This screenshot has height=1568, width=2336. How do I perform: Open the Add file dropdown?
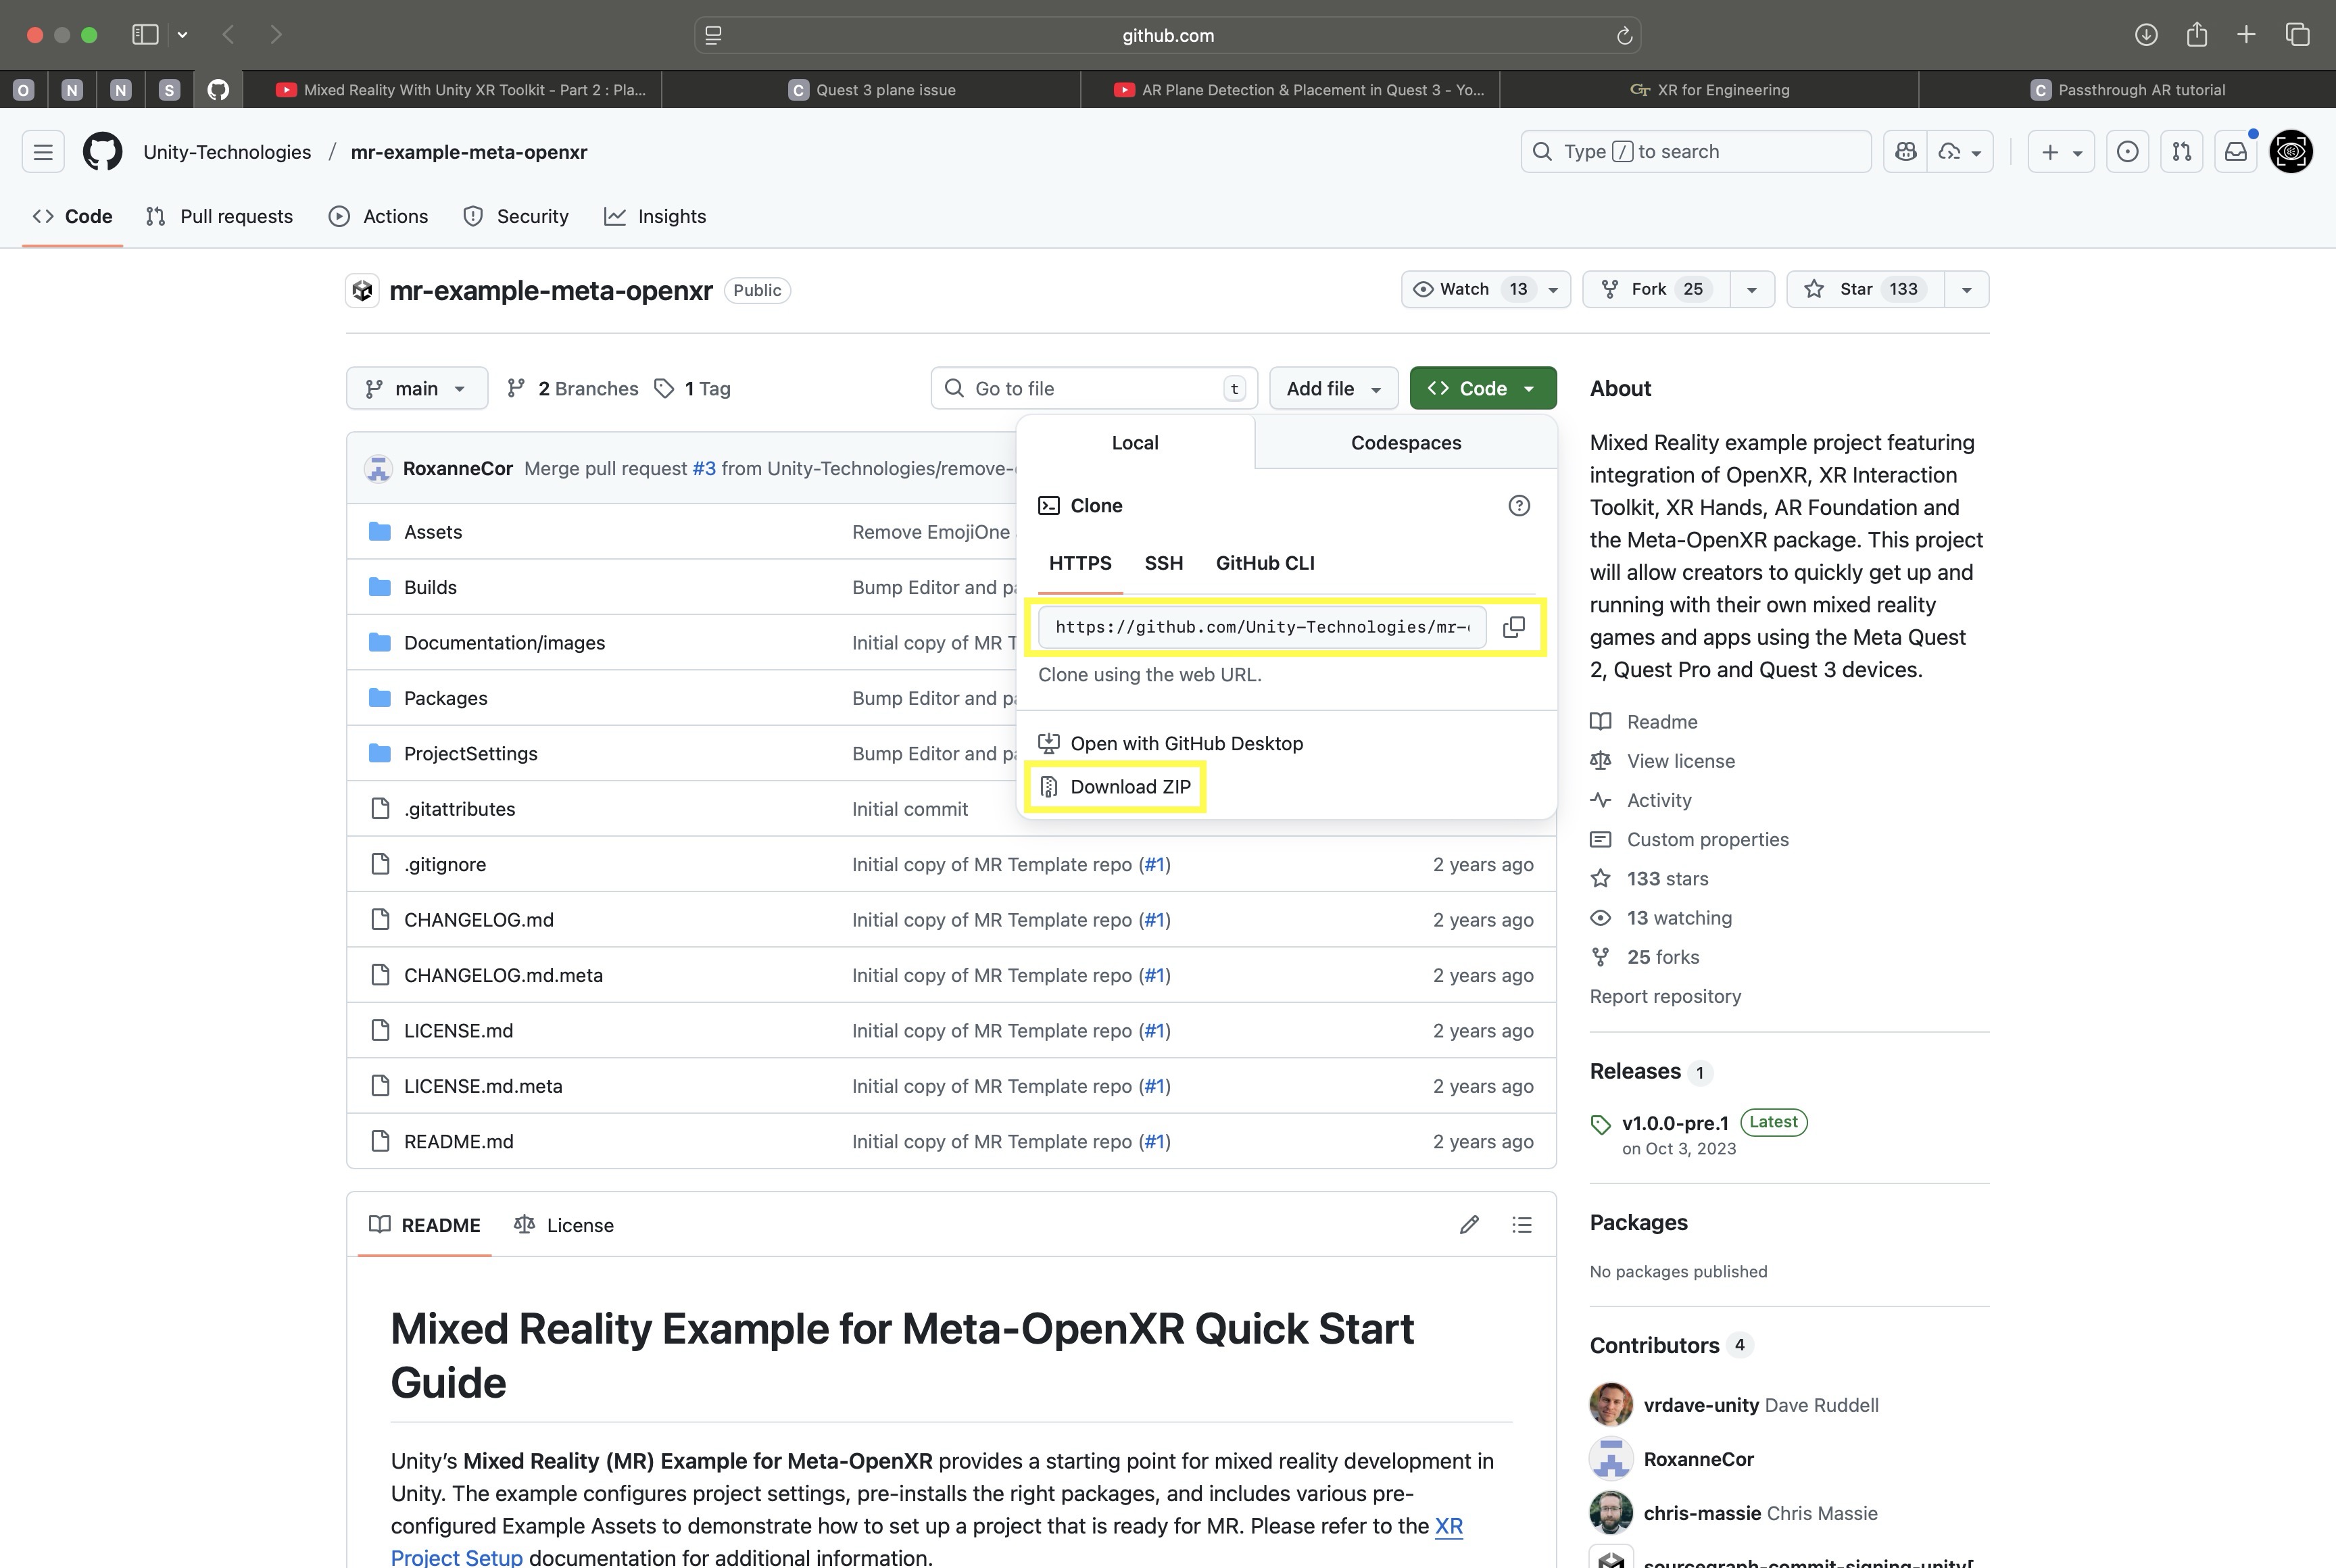tap(1333, 389)
